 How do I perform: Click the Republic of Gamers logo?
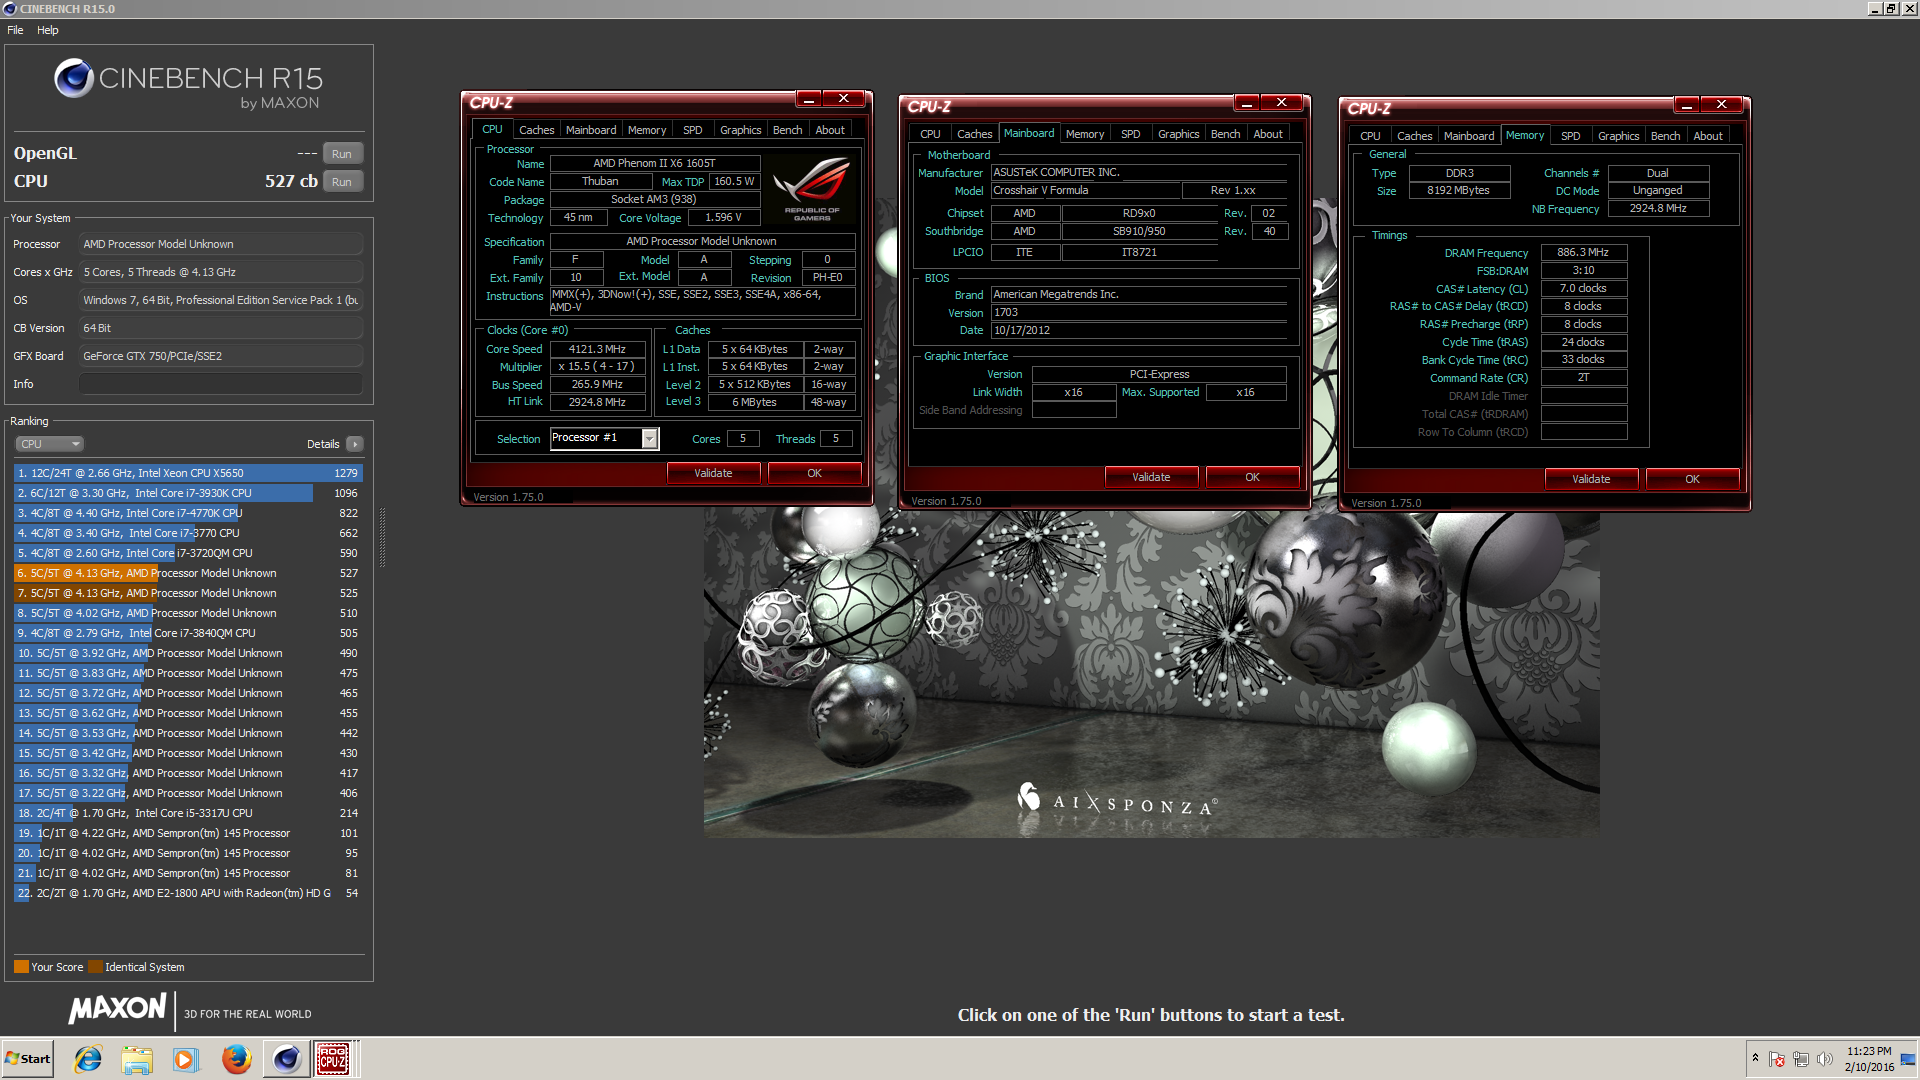[812, 188]
